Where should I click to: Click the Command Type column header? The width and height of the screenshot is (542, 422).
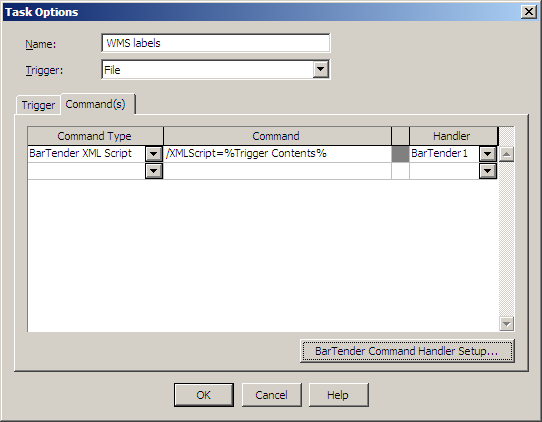tap(95, 136)
